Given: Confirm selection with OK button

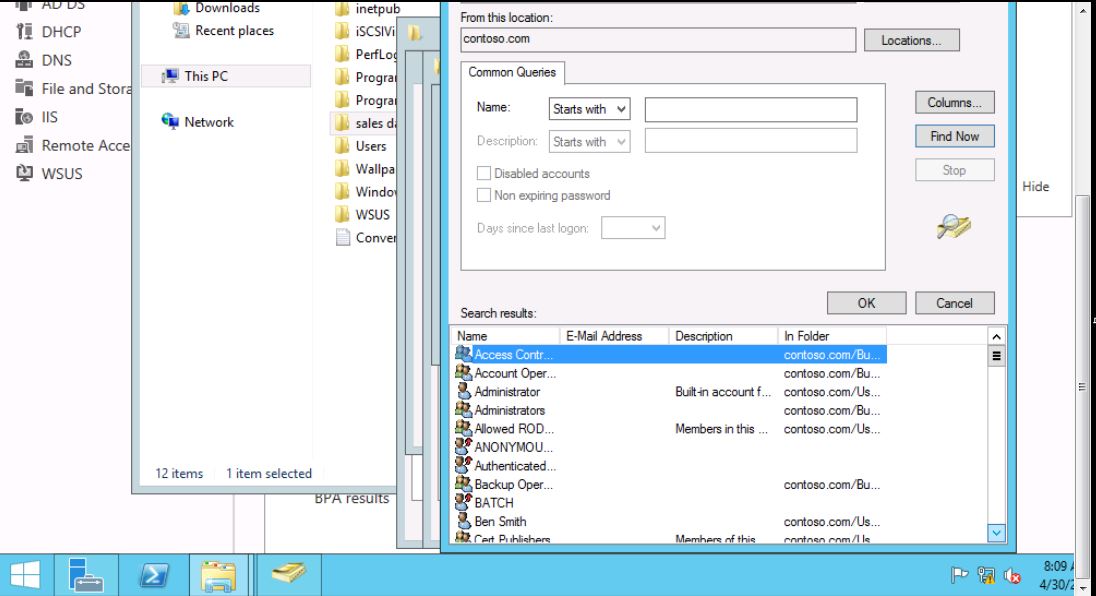Looking at the screenshot, I should click(x=867, y=303).
